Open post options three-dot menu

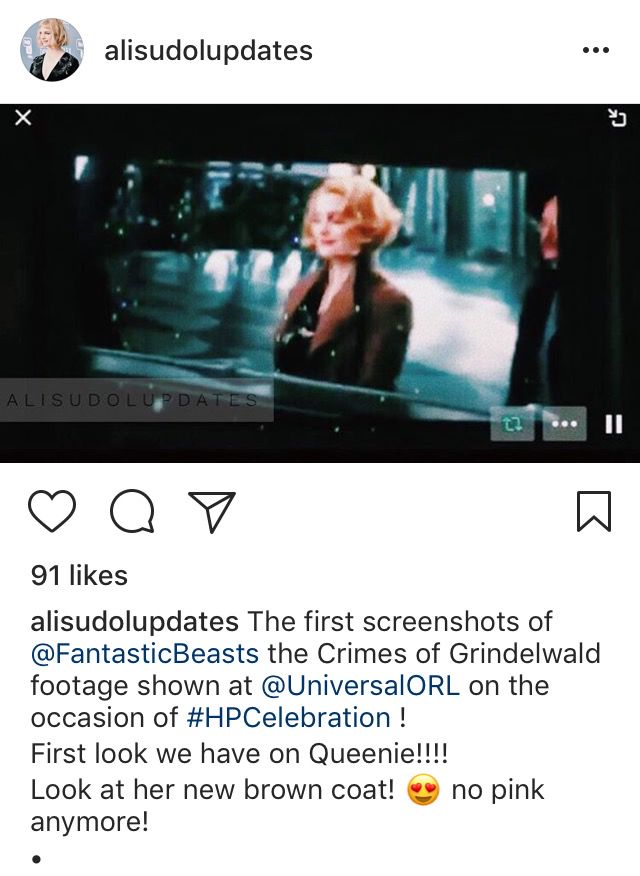595,50
